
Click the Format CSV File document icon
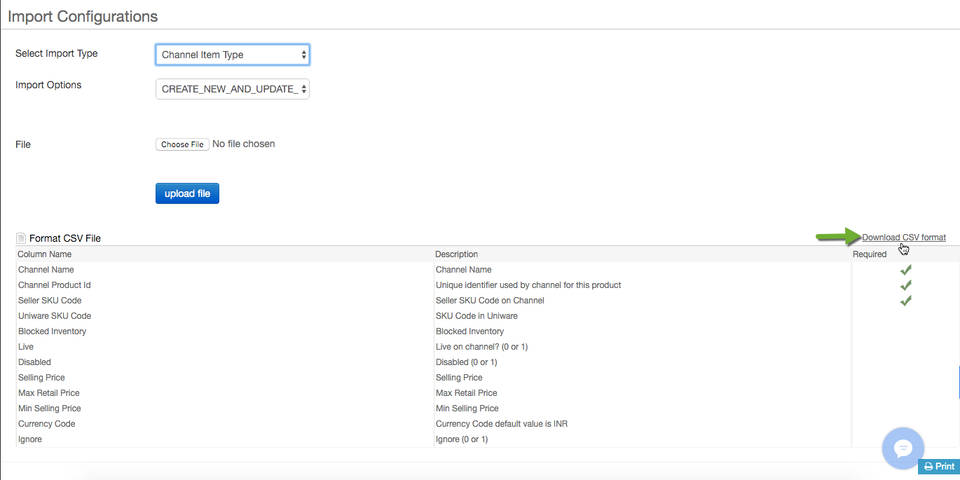pyautogui.click(x=21, y=238)
